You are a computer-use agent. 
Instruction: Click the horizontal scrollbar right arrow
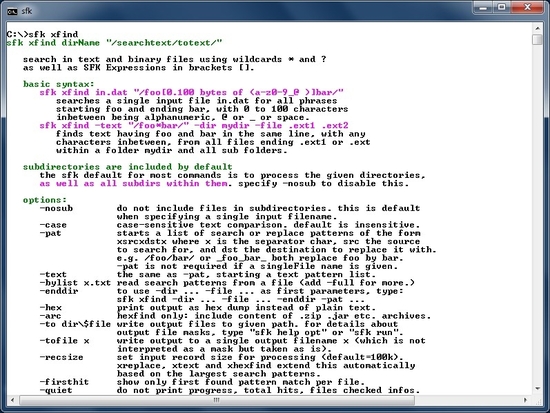525,400
